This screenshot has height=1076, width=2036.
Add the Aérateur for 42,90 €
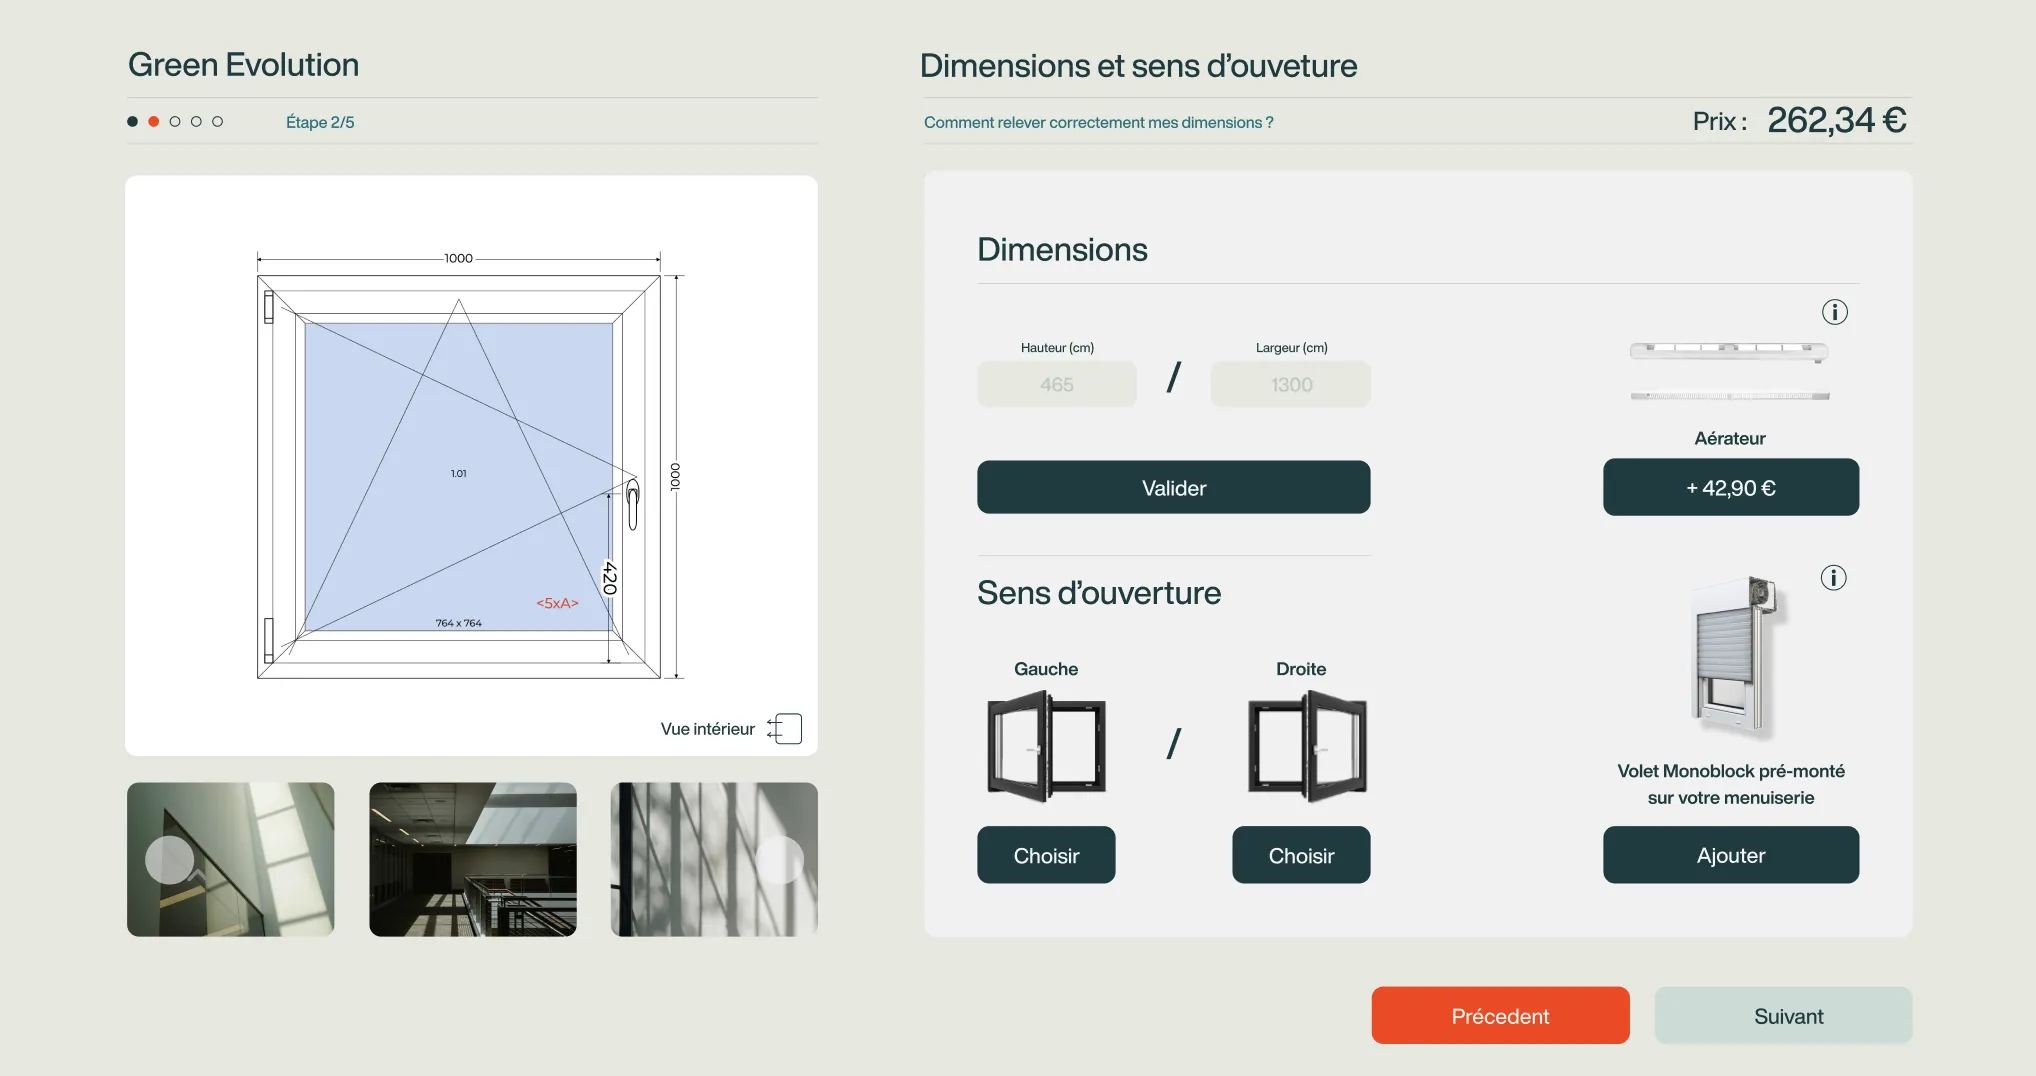click(x=1730, y=487)
